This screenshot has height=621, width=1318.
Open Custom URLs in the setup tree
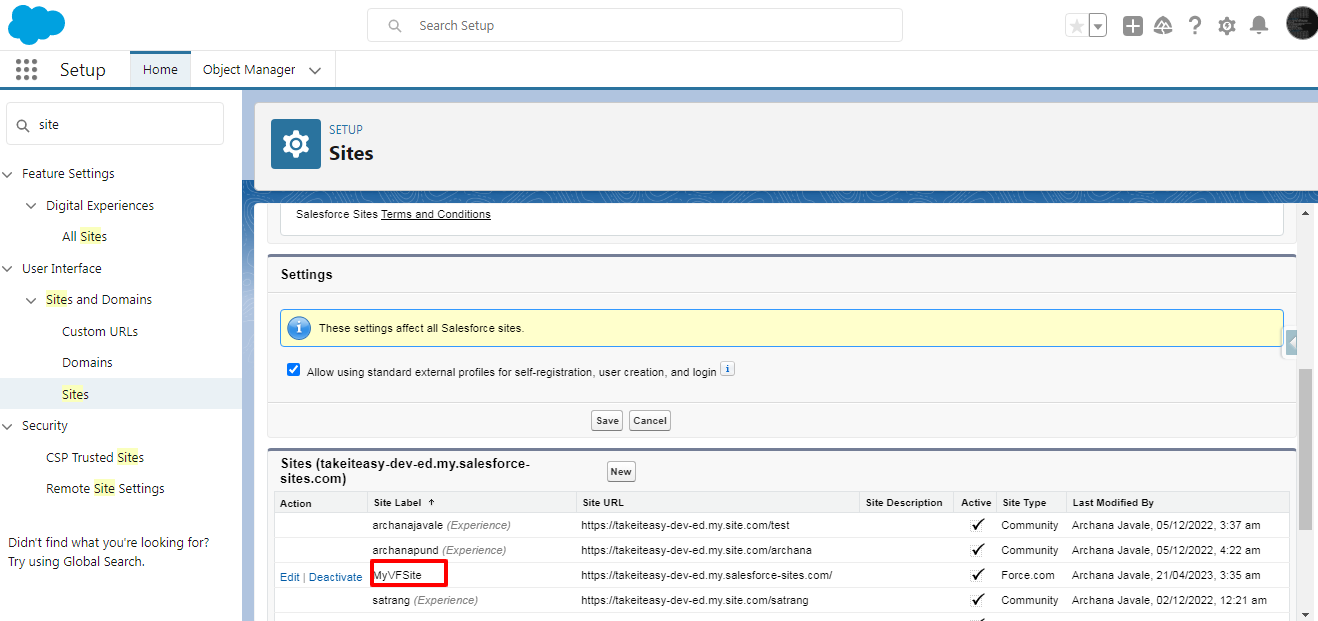point(100,331)
